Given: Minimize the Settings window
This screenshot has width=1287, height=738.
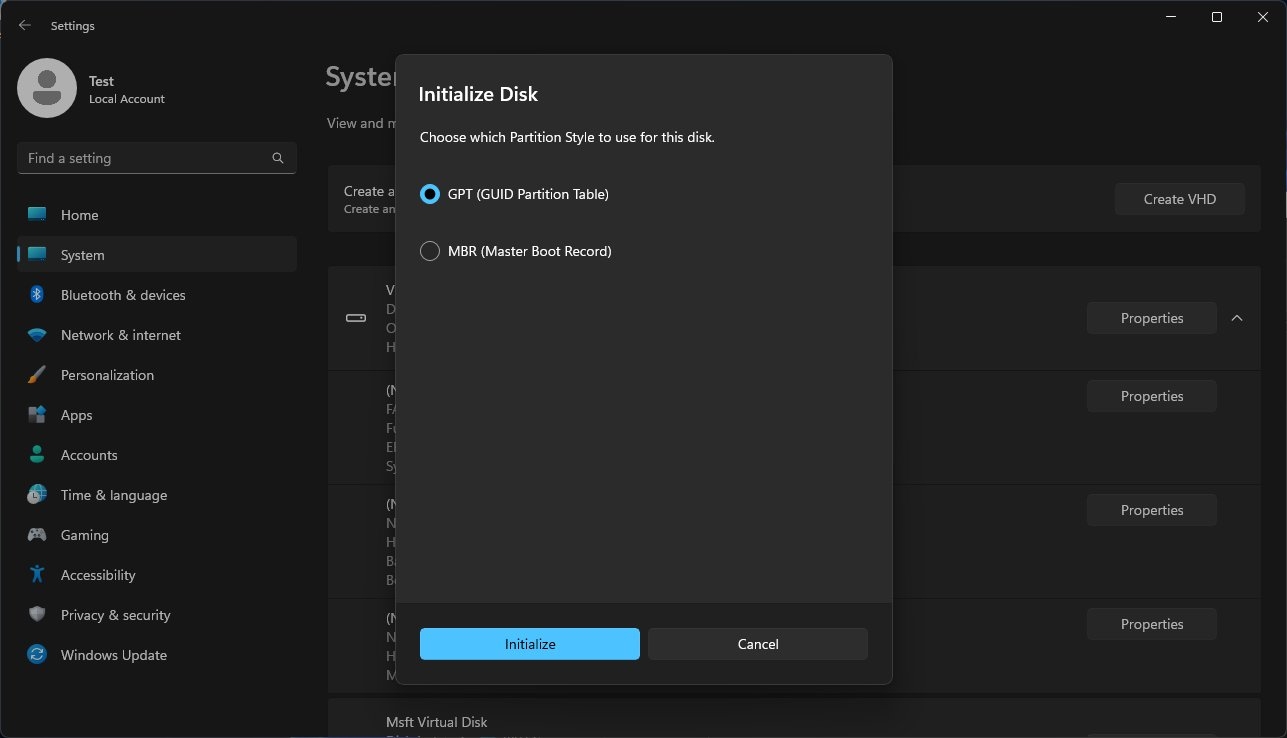Looking at the screenshot, I should [1170, 17].
